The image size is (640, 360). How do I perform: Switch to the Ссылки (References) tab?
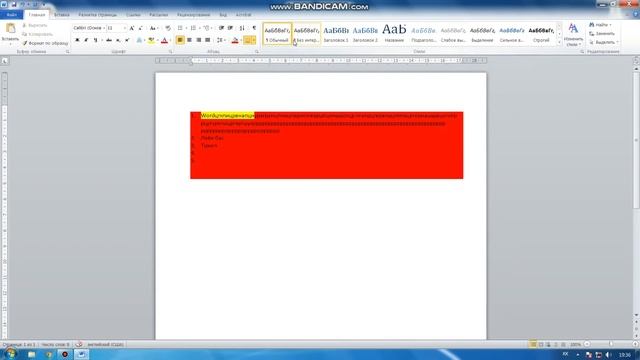[133, 15]
